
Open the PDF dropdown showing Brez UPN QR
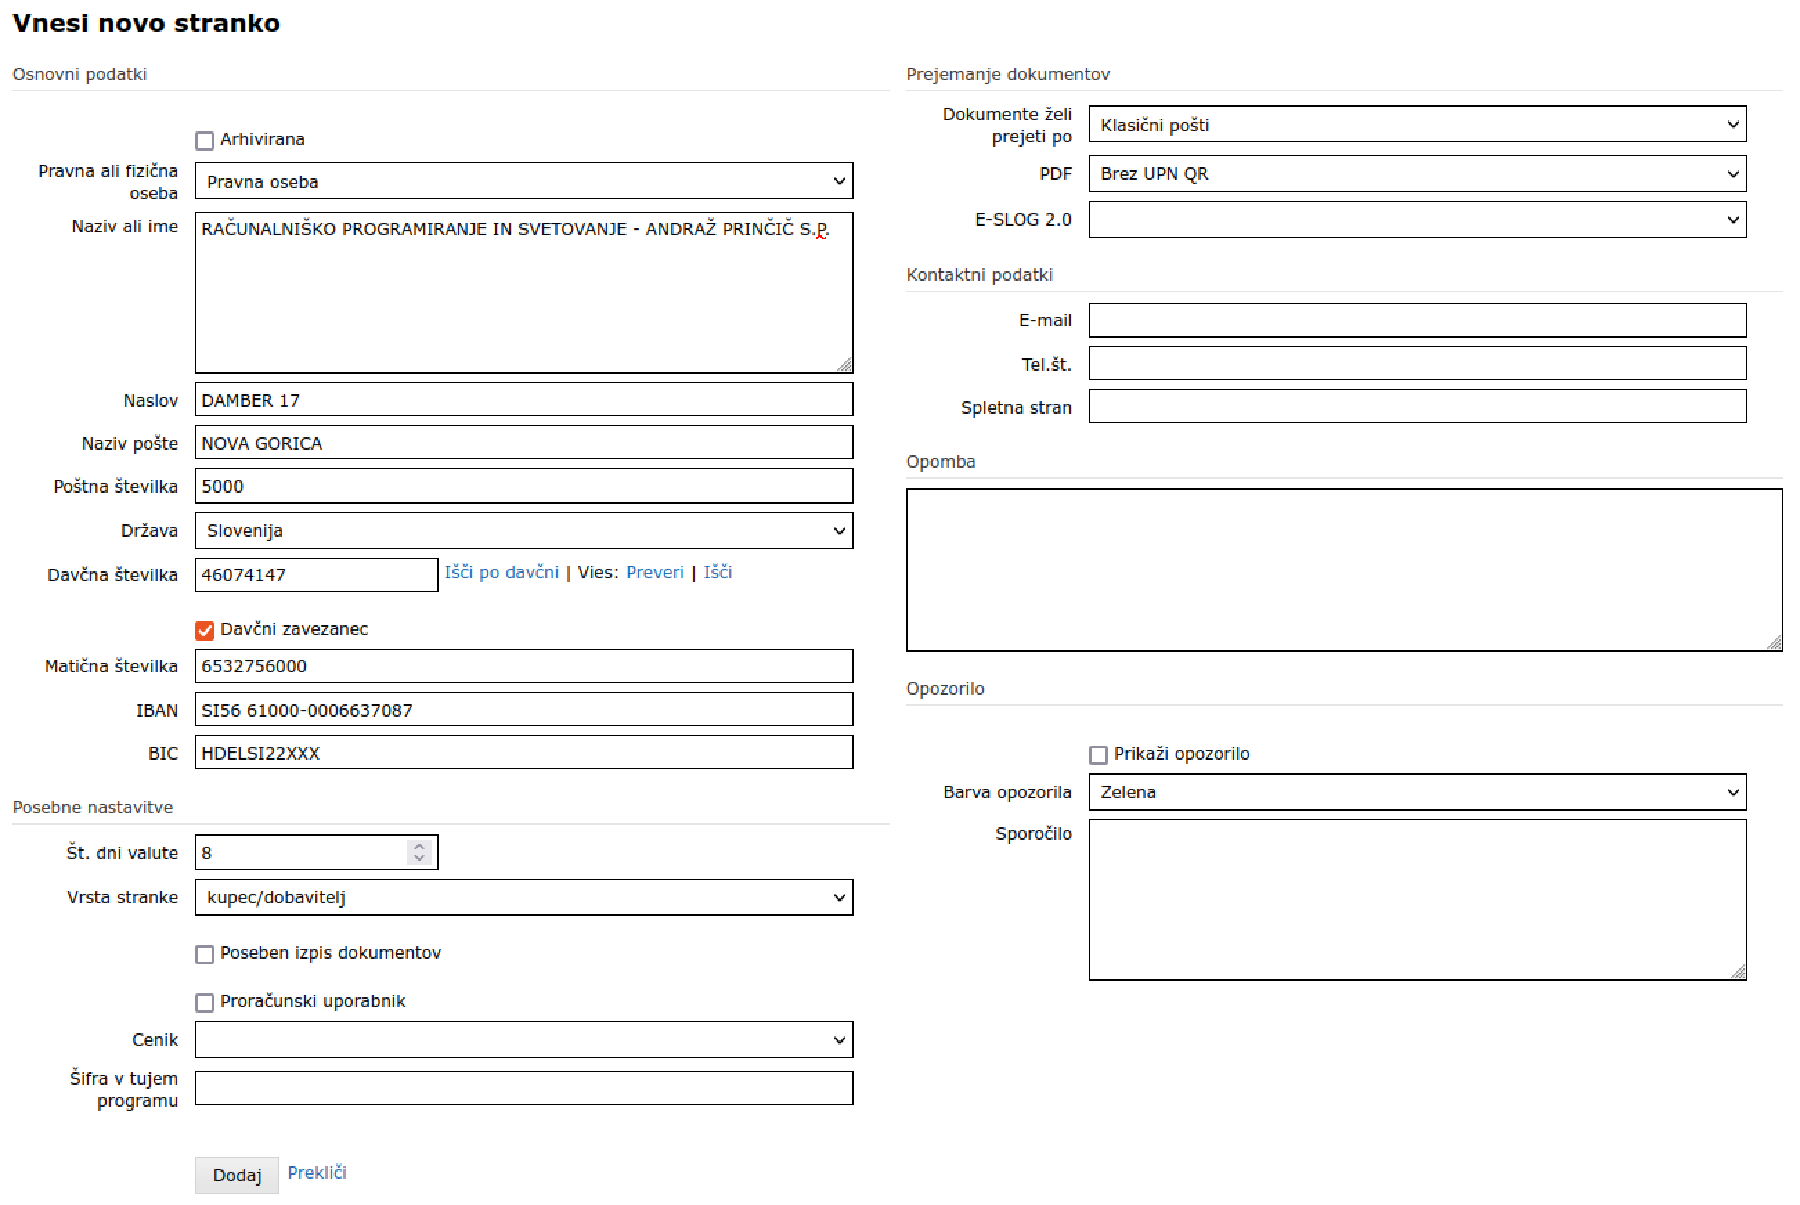point(1416,174)
